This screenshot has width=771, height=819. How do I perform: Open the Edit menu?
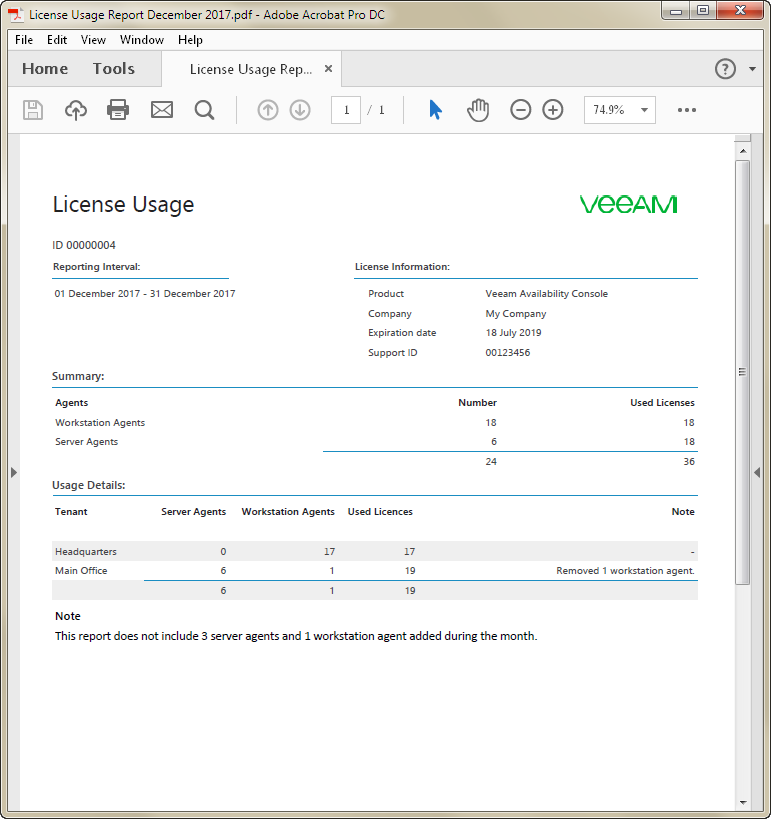coord(57,40)
